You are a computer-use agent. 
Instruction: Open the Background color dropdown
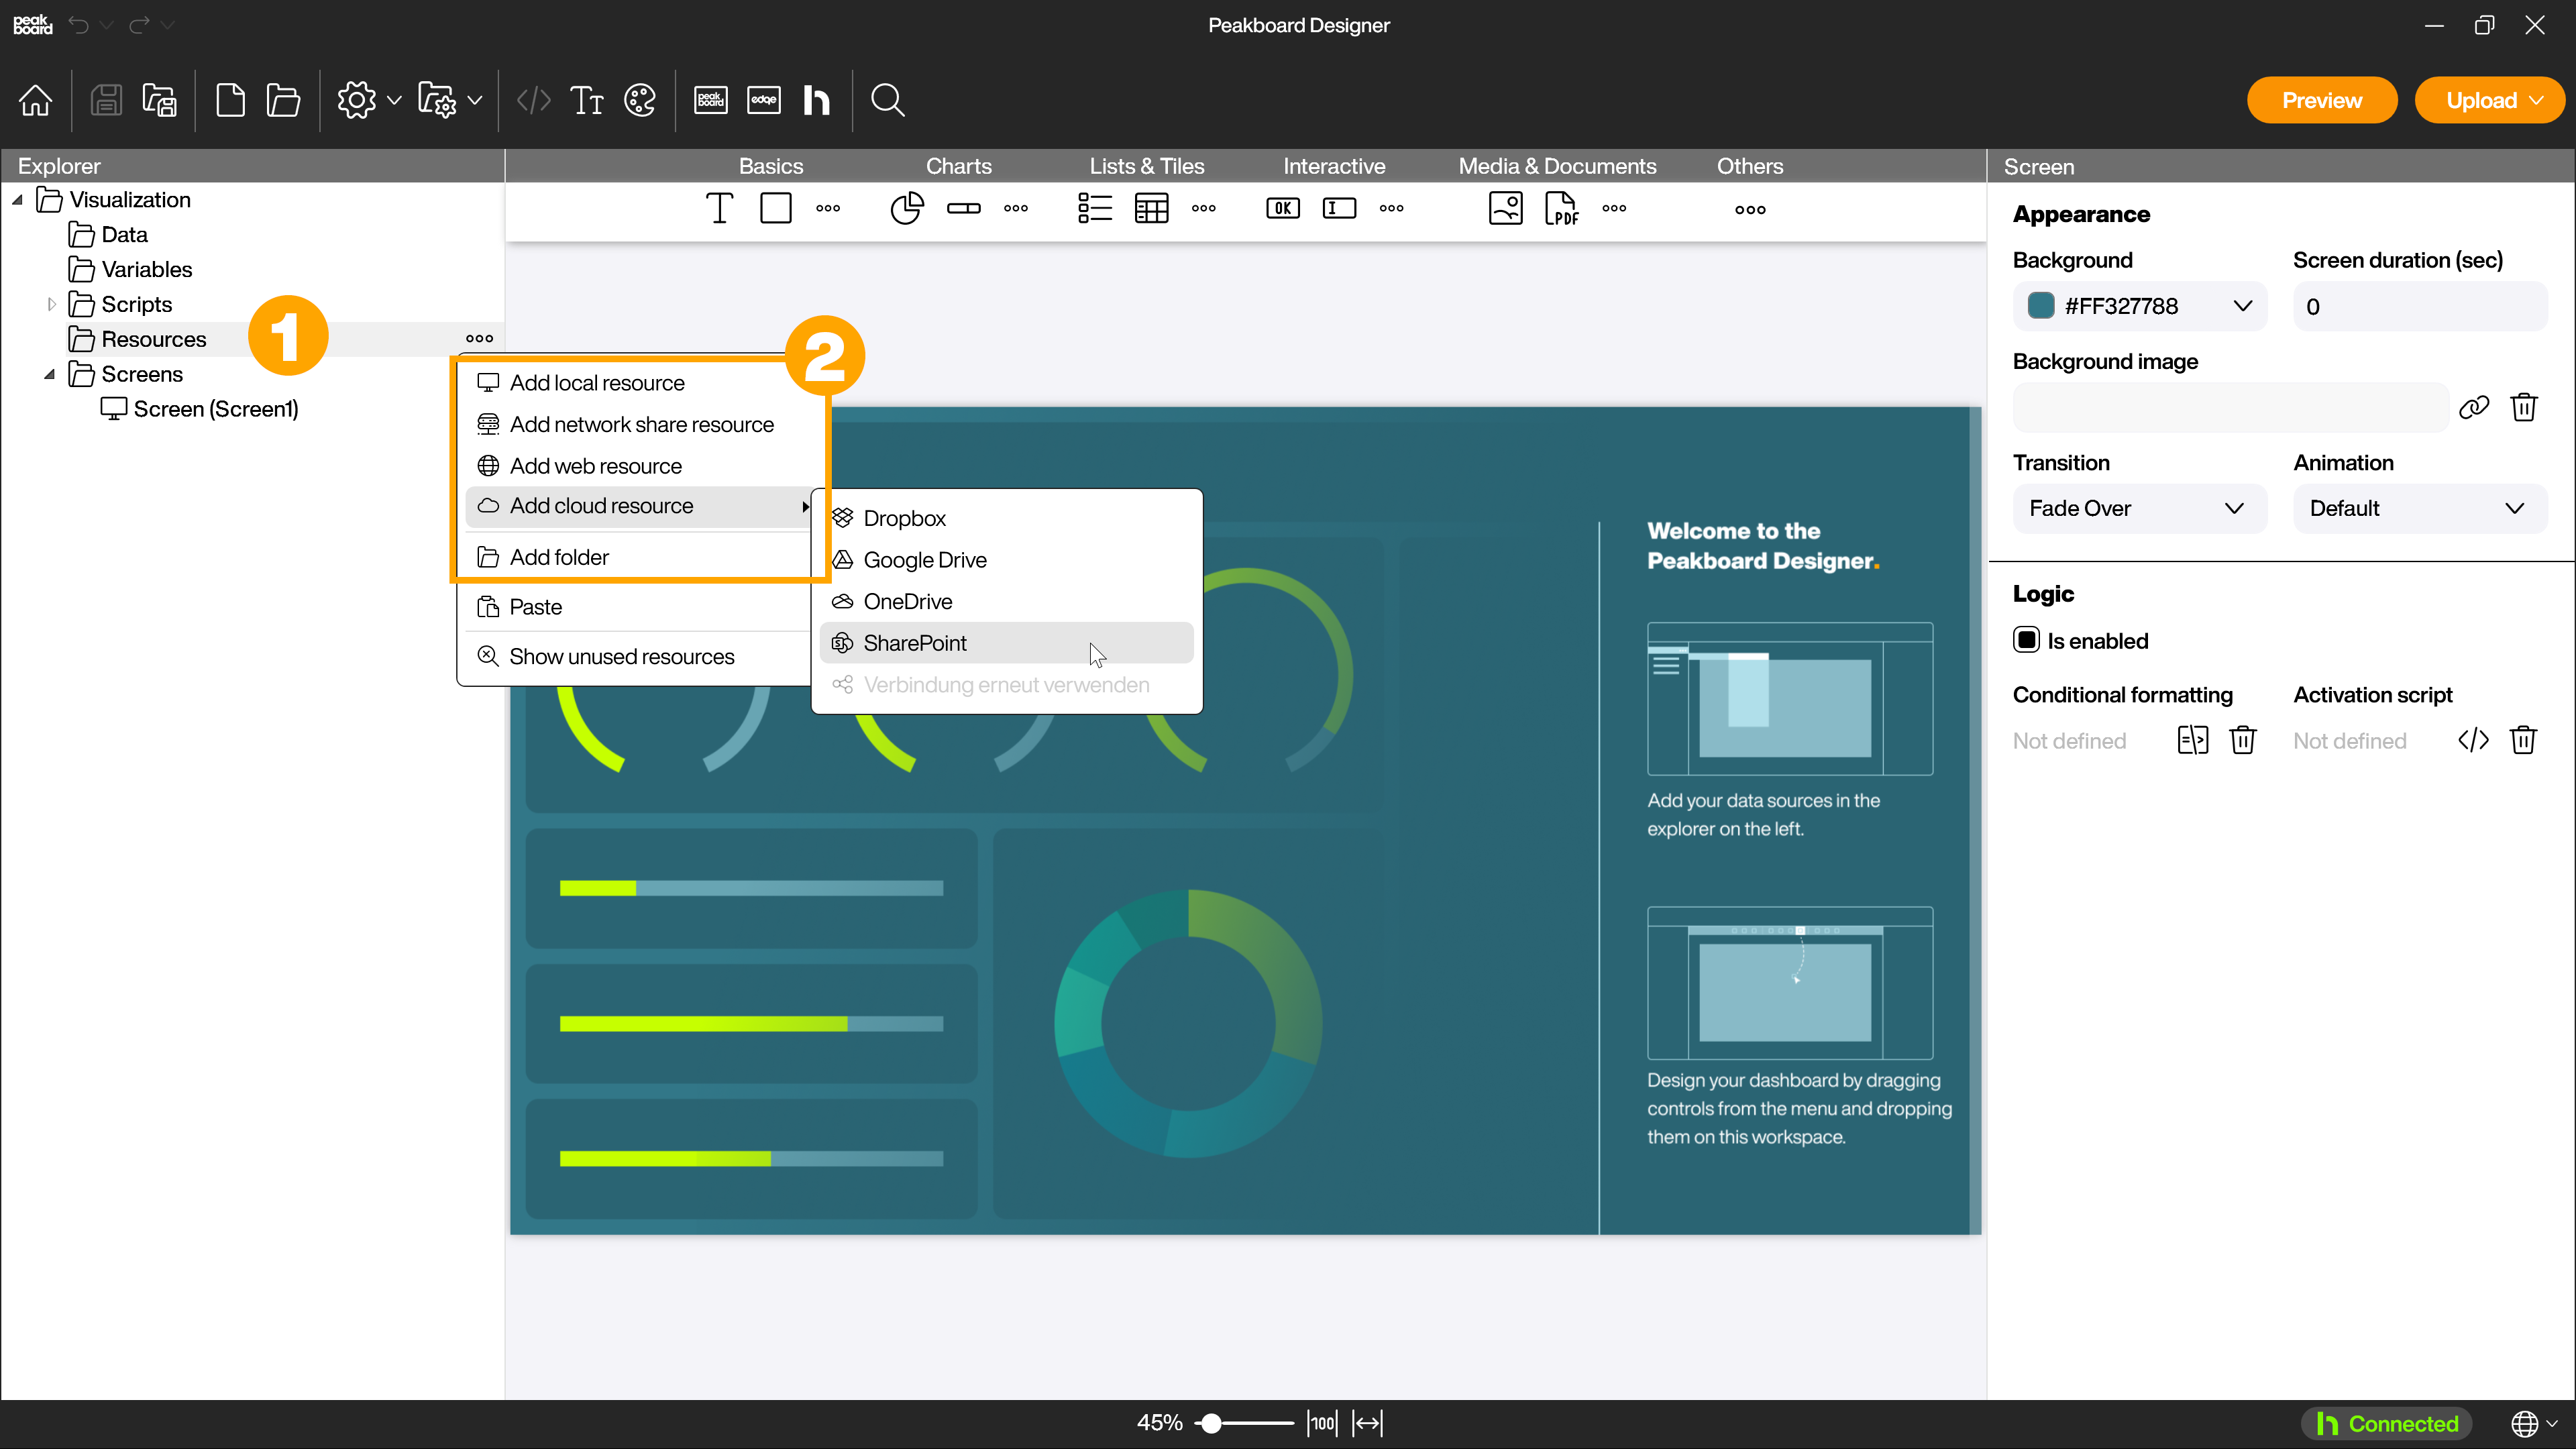(x=2140, y=306)
